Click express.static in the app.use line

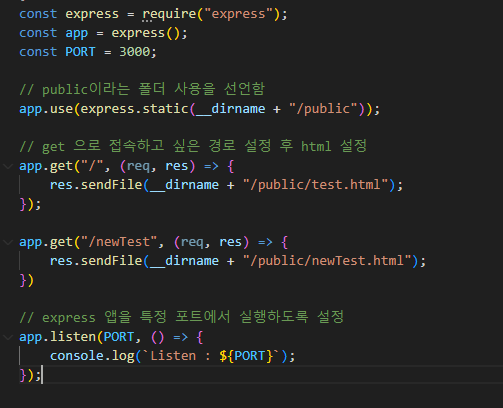tap(135, 109)
